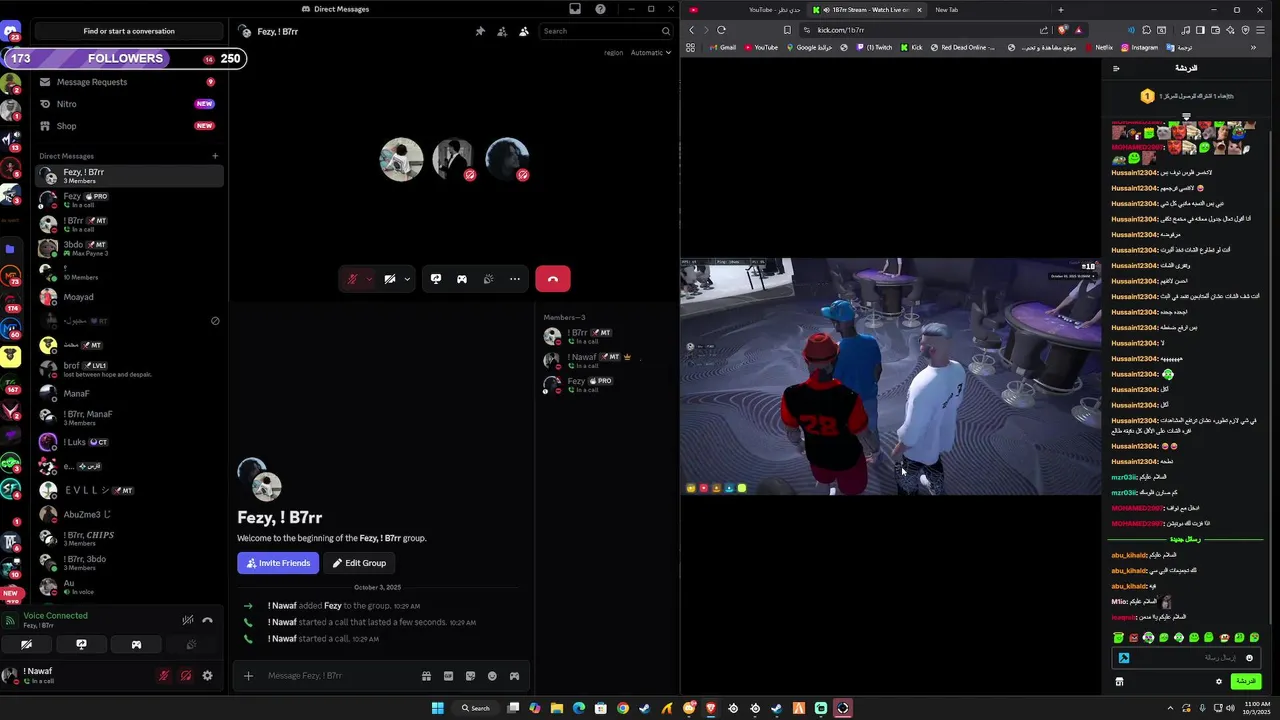Reload the Kick page
This screenshot has height=720, width=1280.
point(721,30)
